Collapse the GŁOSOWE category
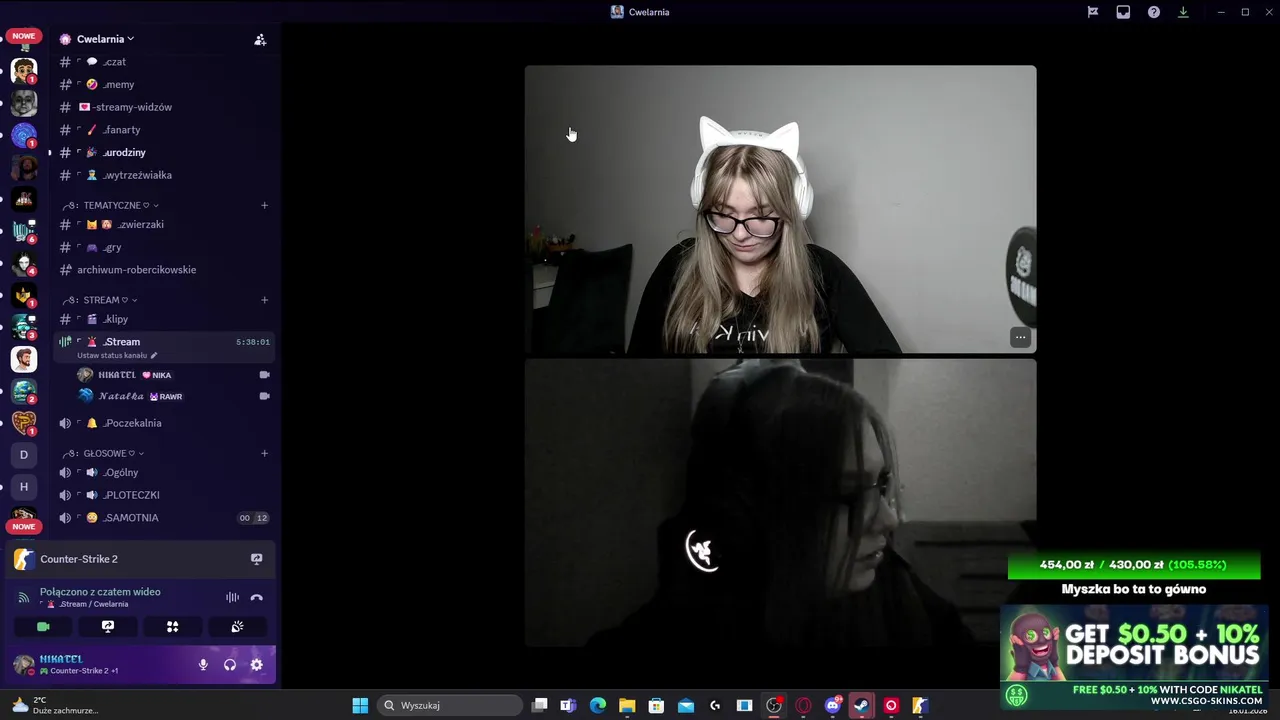Viewport: 1280px width, 720px height. point(103,453)
